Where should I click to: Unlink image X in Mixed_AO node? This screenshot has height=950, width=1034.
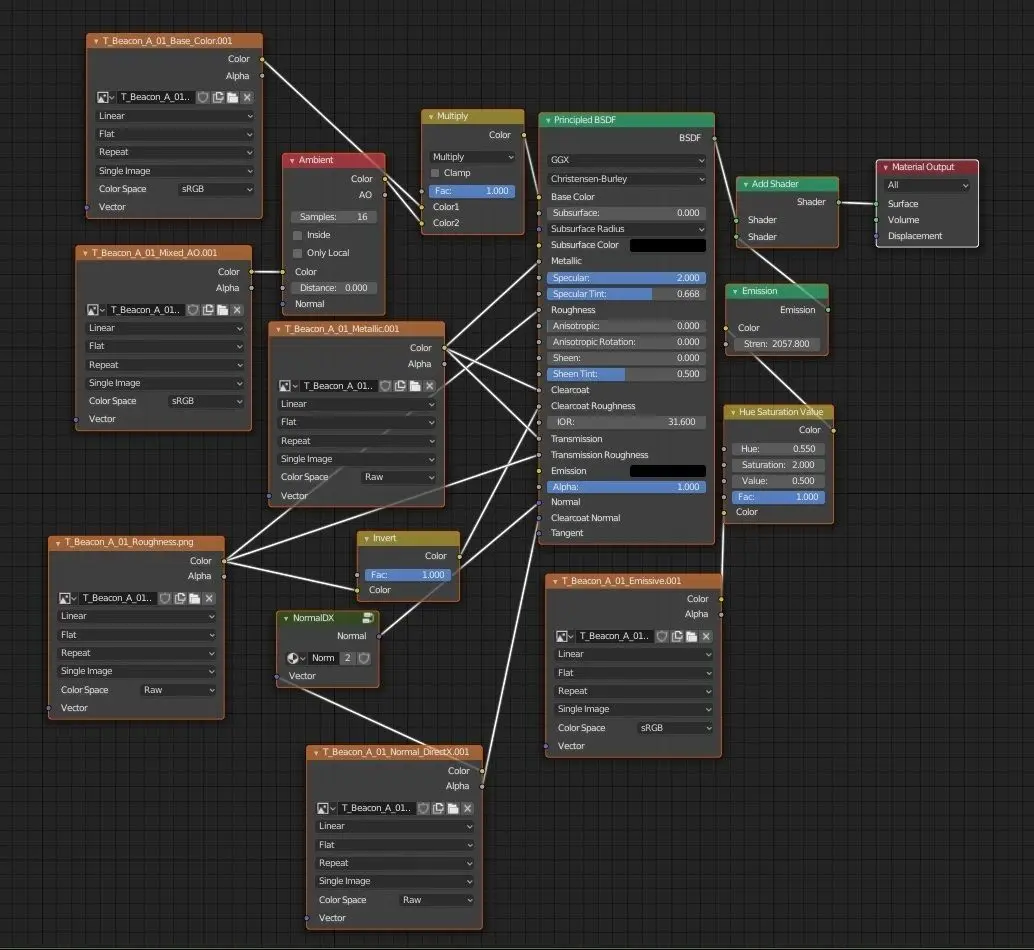click(x=237, y=310)
